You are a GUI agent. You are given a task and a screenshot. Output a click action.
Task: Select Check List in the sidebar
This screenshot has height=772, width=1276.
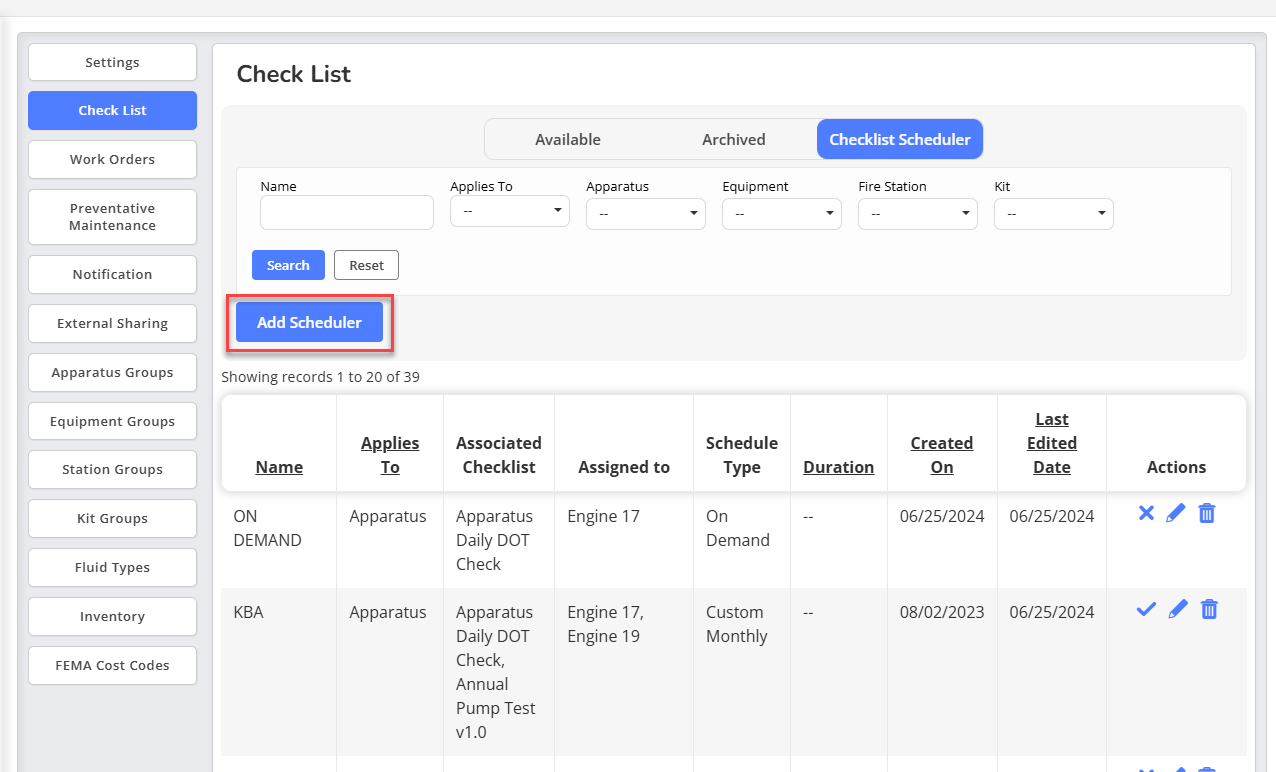tap(112, 111)
